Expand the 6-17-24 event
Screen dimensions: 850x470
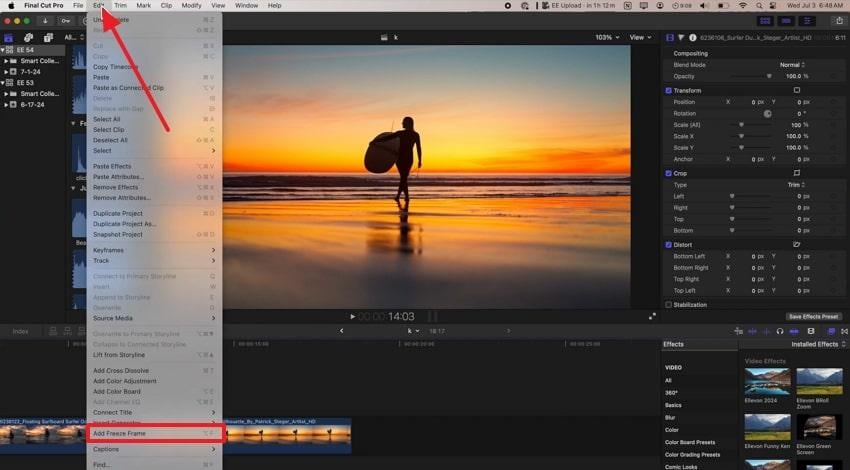pos(7,105)
